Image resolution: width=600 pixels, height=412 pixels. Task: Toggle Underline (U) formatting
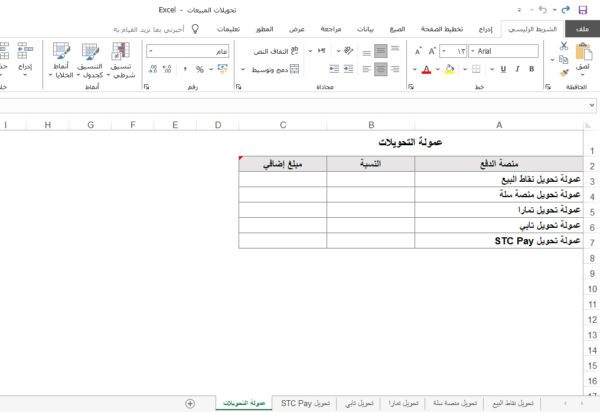click(503, 69)
